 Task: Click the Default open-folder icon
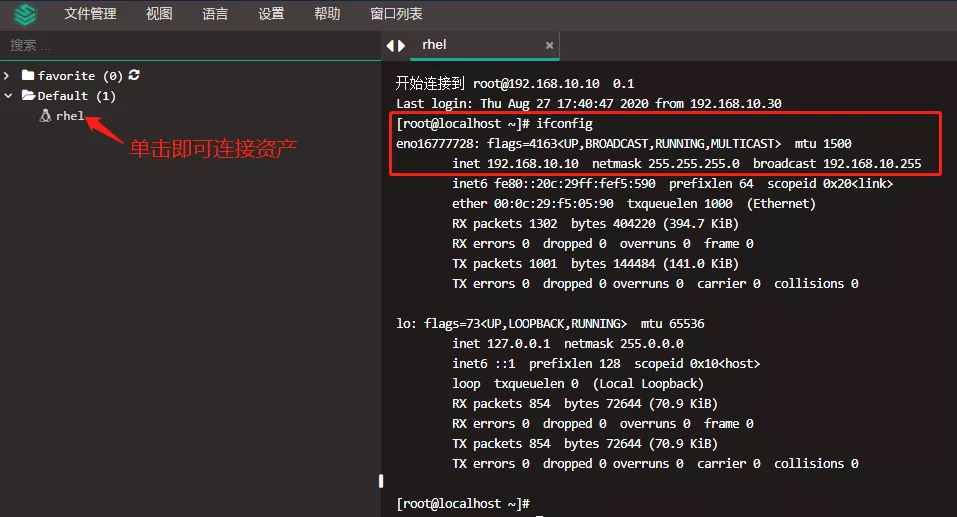(x=29, y=96)
